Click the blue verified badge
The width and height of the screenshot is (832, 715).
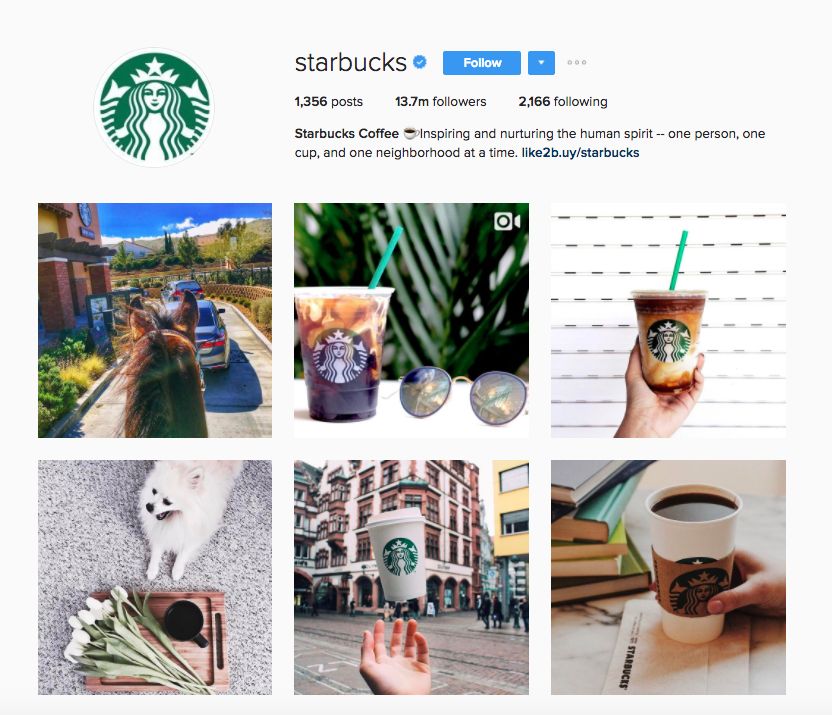click(x=420, y=62)
